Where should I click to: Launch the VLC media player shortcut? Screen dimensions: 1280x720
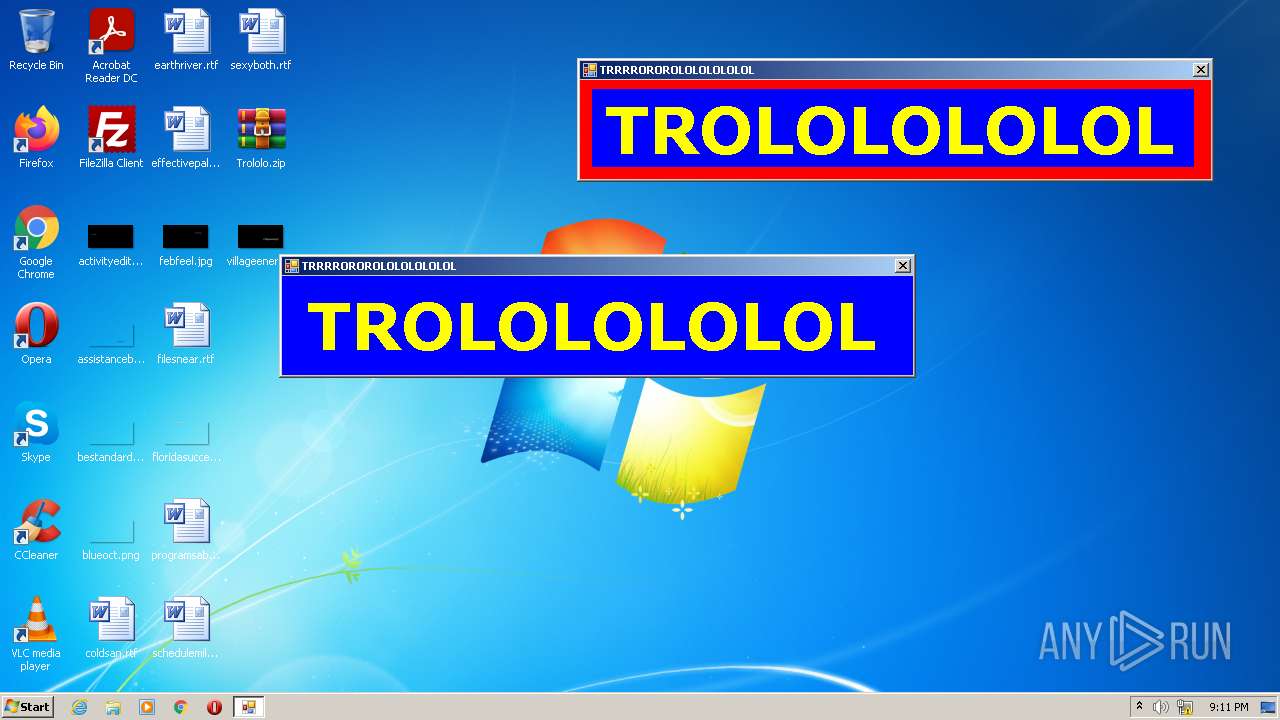pos(36,634)
